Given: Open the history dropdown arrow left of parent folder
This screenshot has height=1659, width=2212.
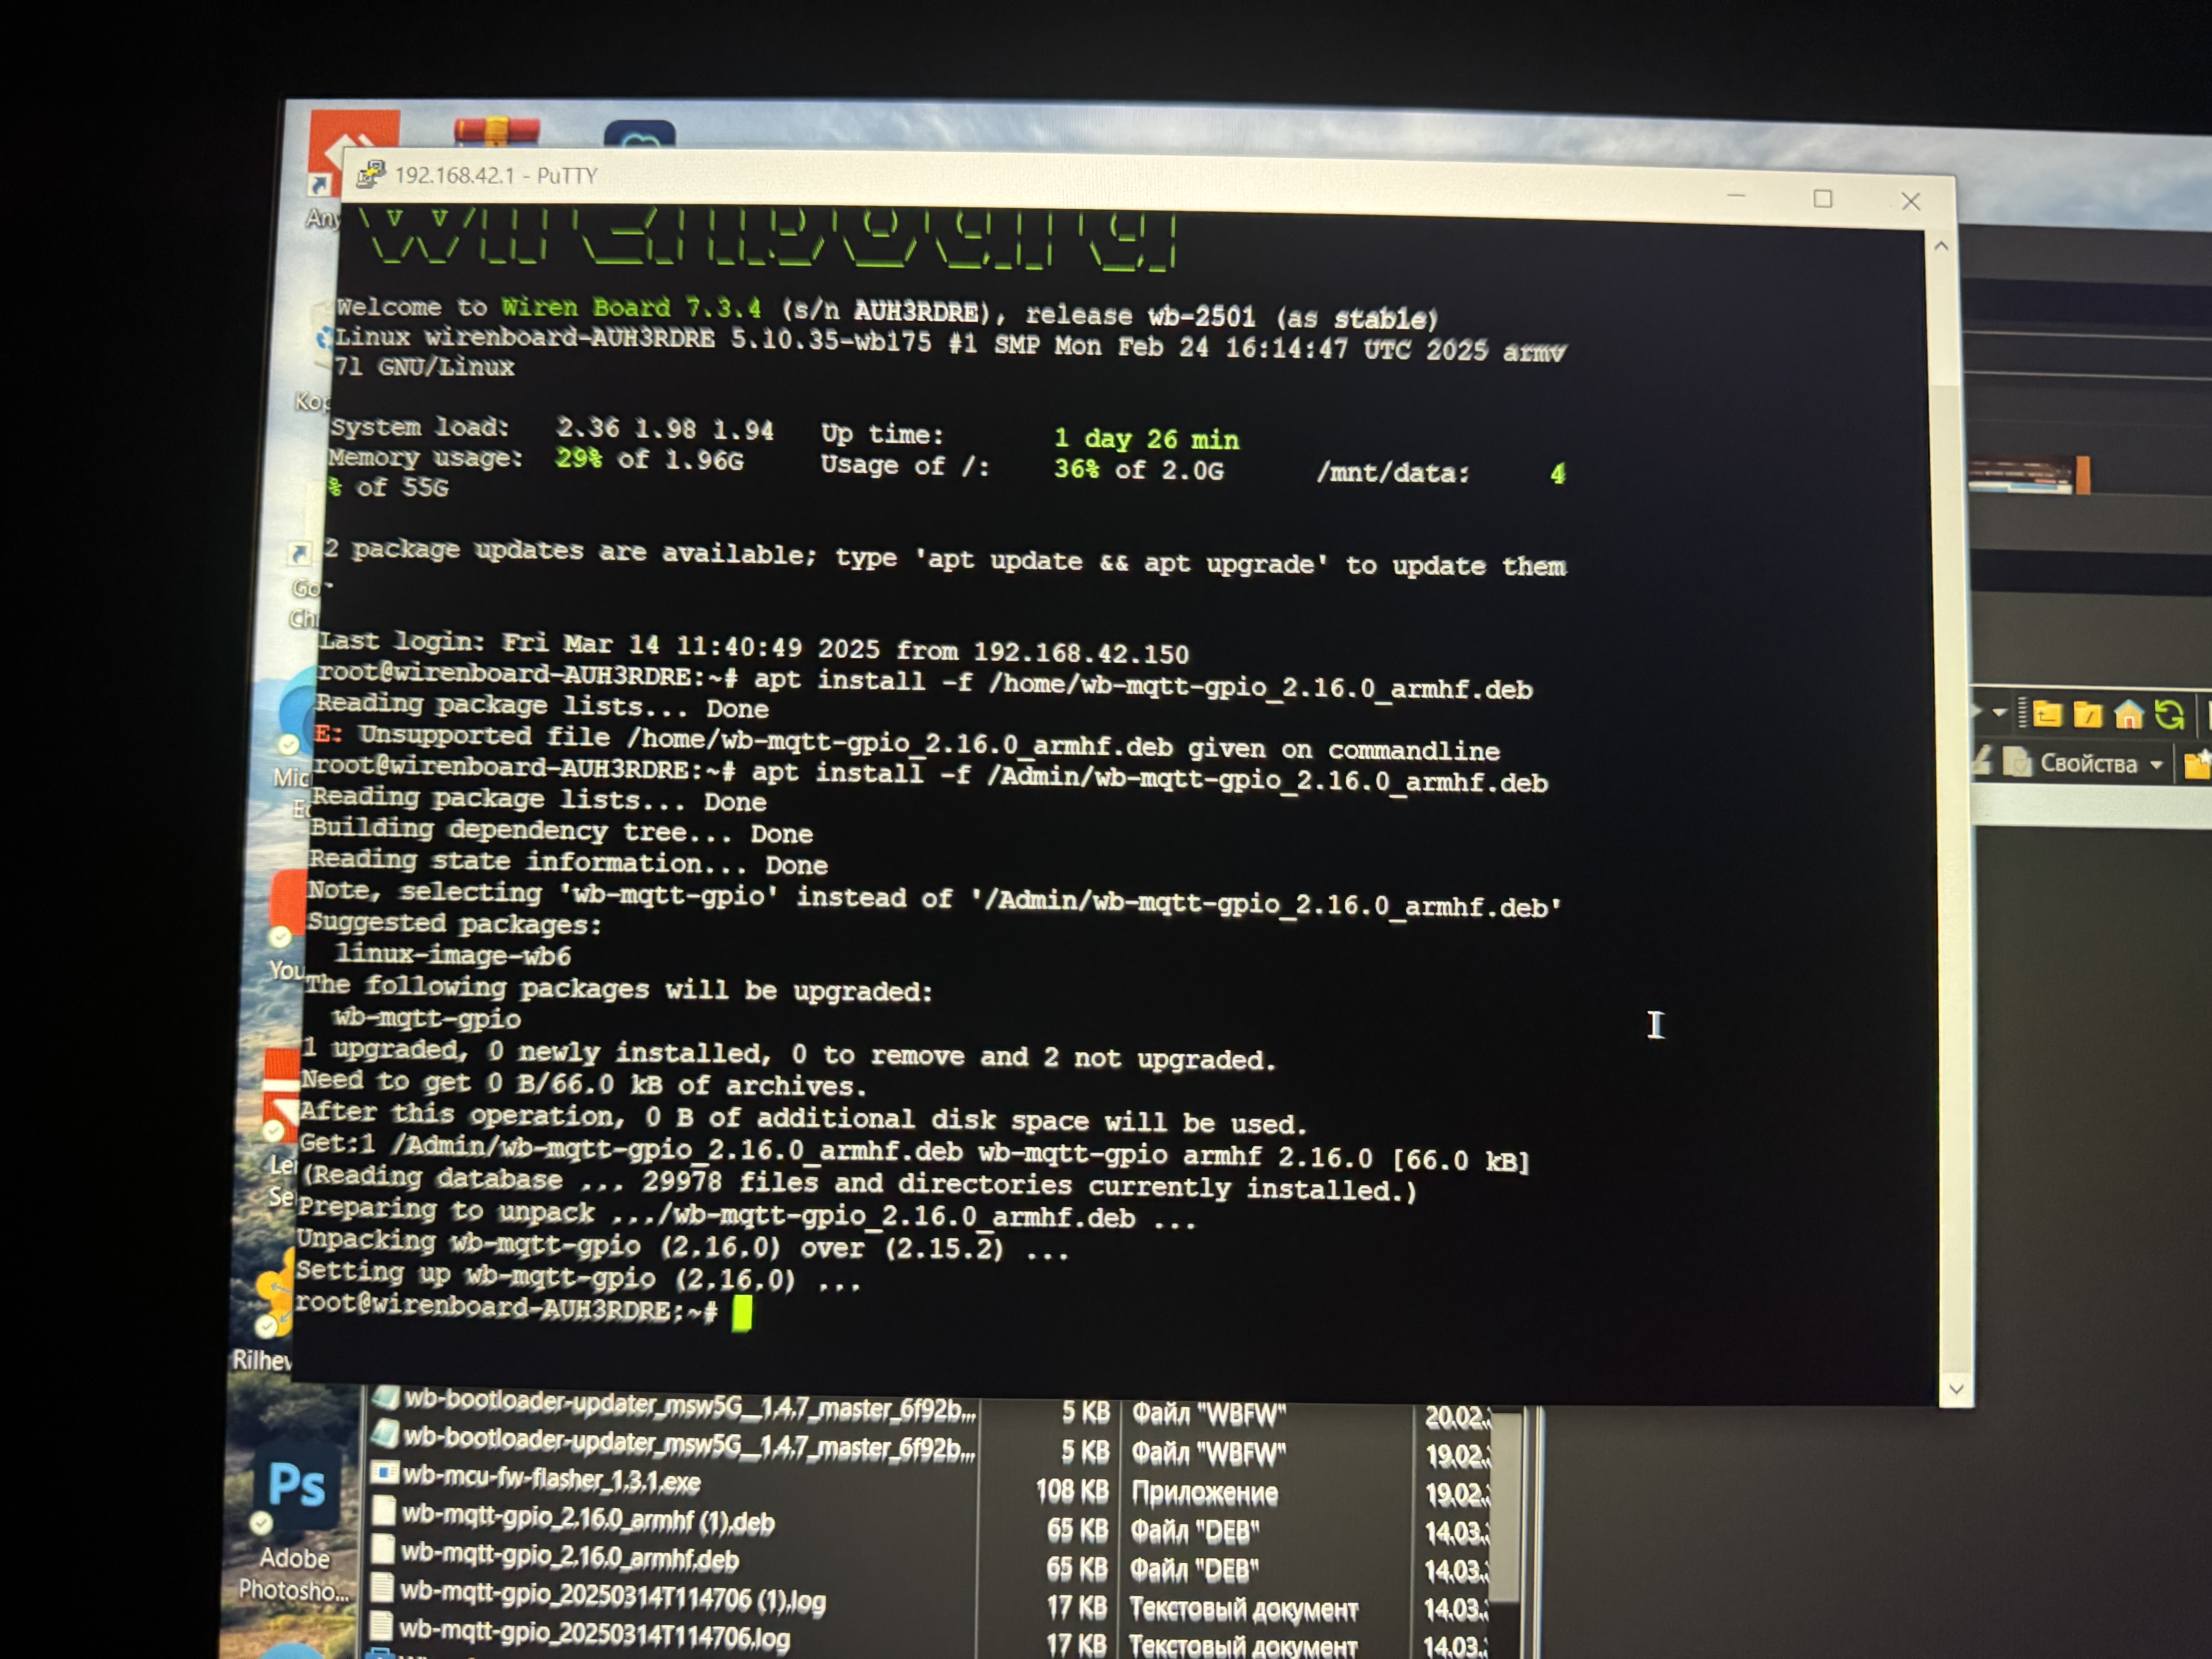Looking at the screenshot, I should (x=1999, y=713).
